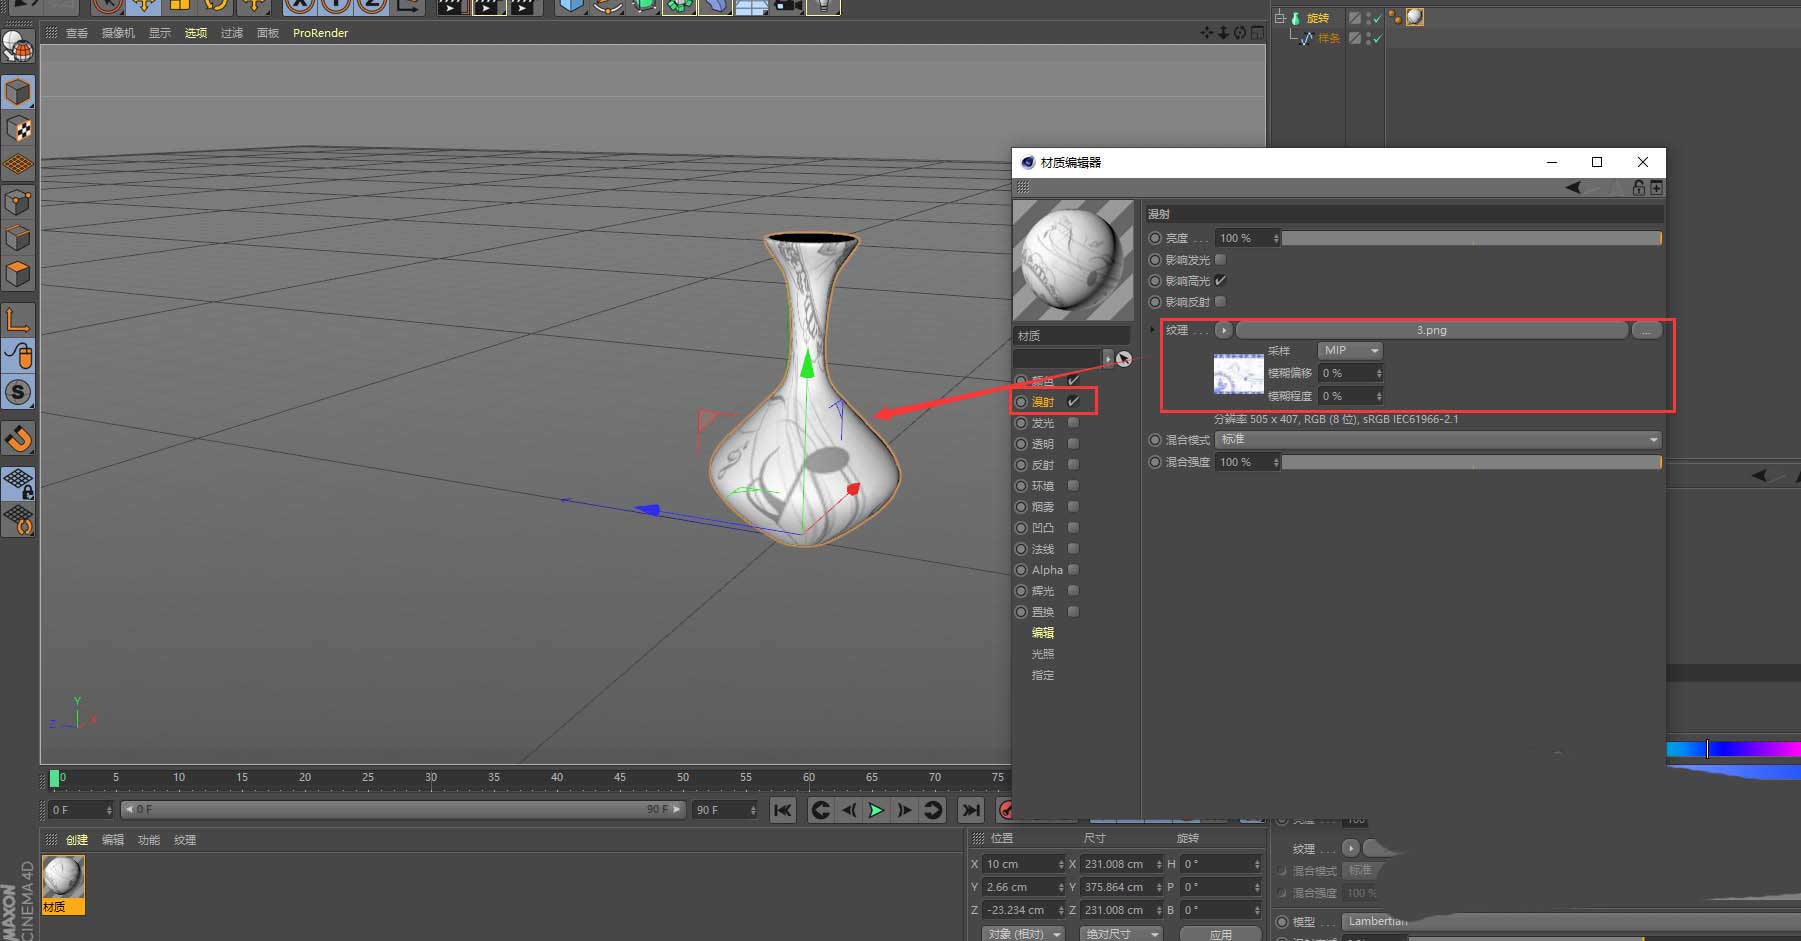The image size is (1801, 941).
Task: Open the 对象 (相对) coordinate dropdown
Action: [1022, 933]
